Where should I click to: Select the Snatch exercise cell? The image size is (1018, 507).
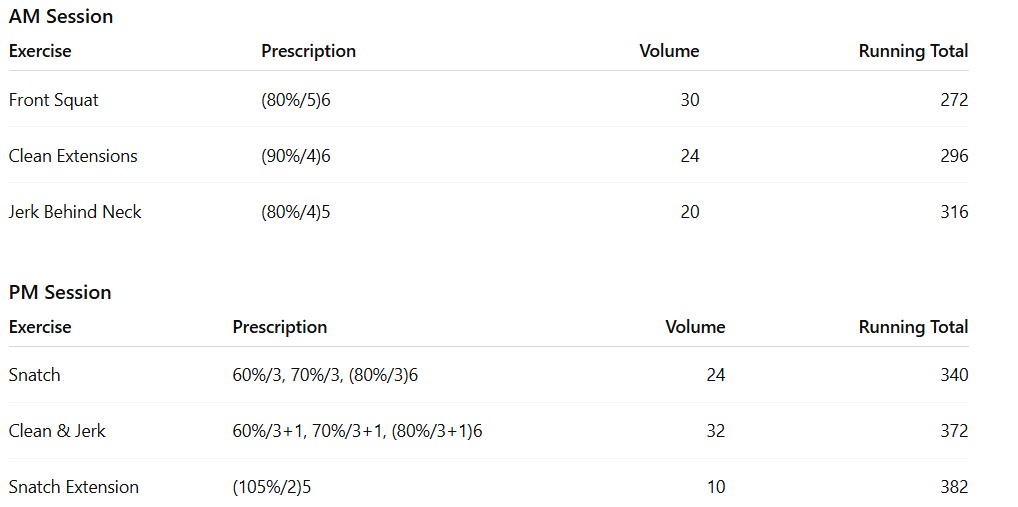point(35,375)
